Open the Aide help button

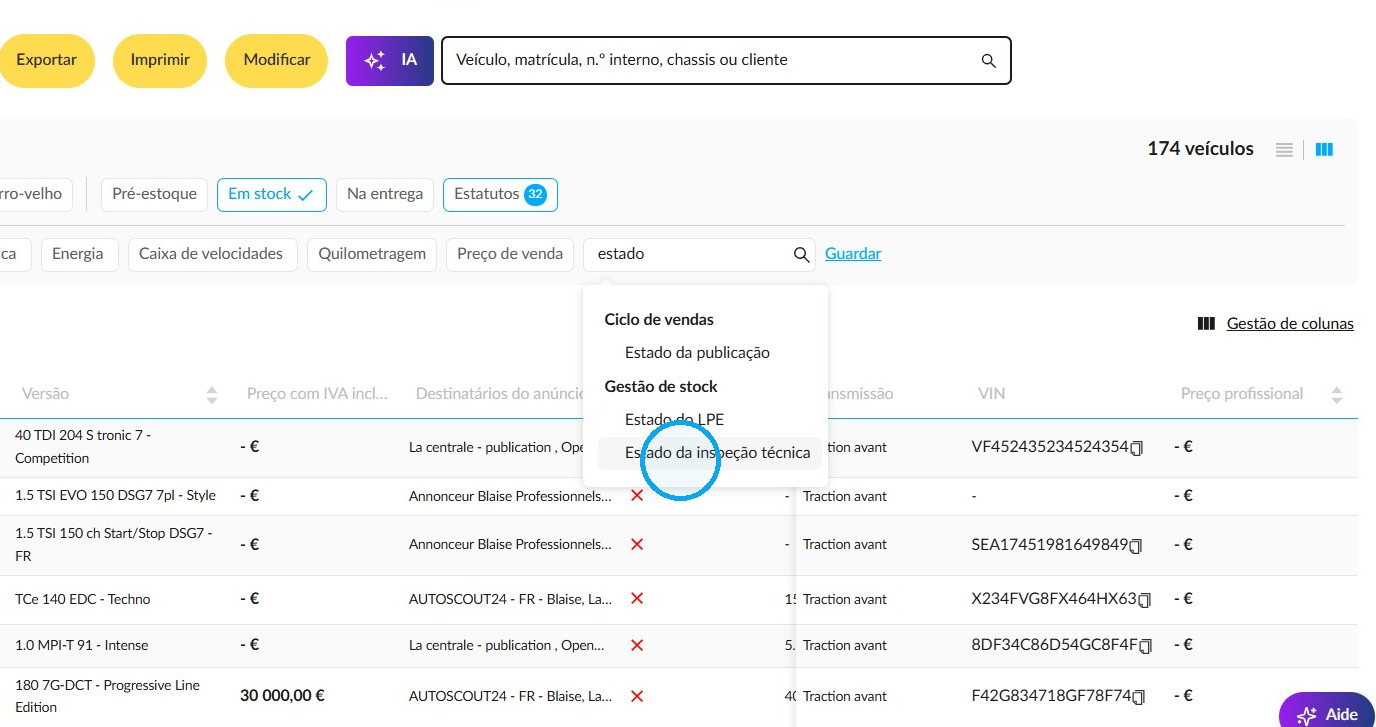[x=1328, y=711]
